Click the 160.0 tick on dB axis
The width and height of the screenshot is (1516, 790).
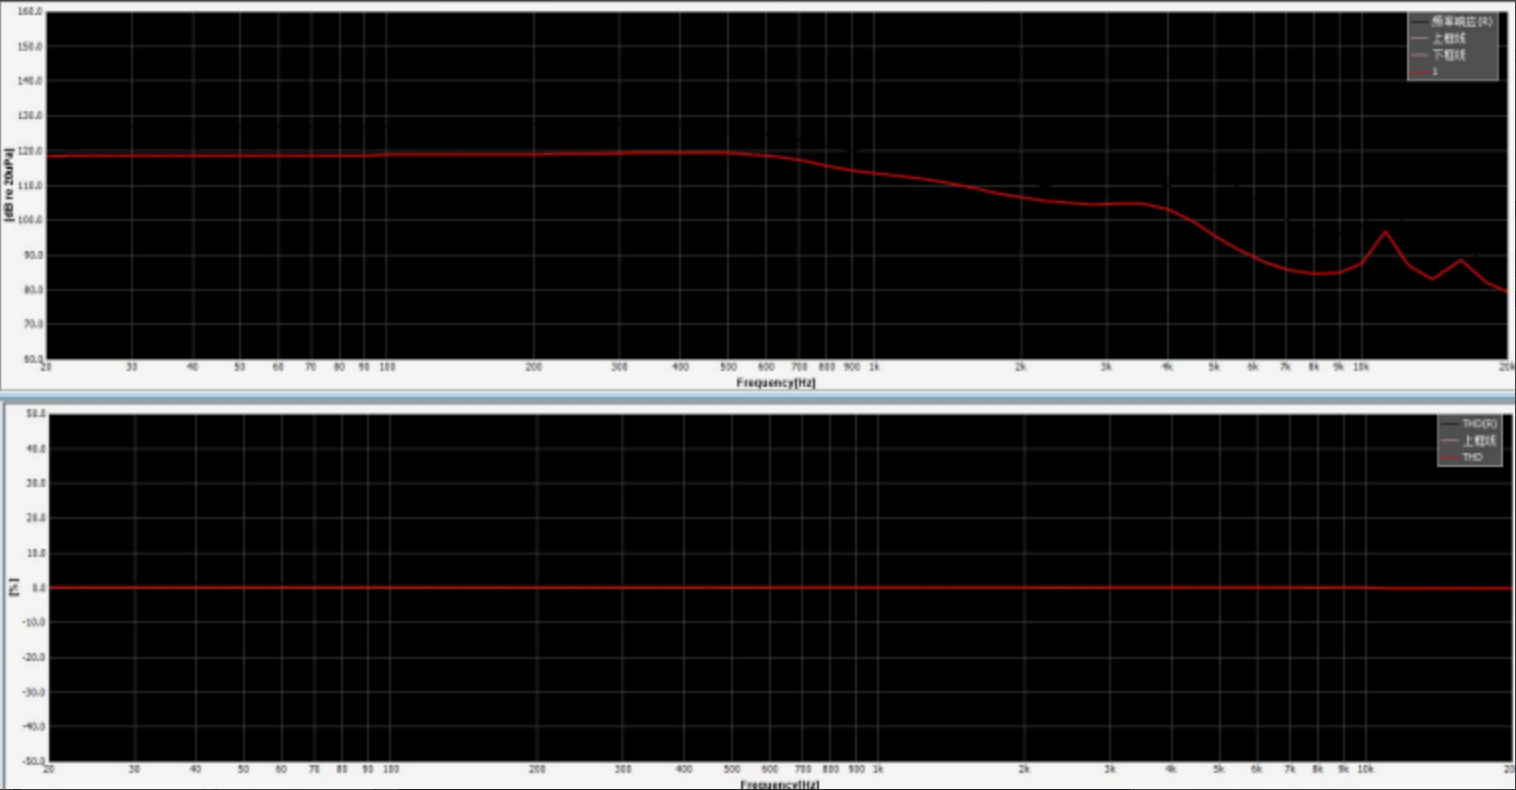30,12
